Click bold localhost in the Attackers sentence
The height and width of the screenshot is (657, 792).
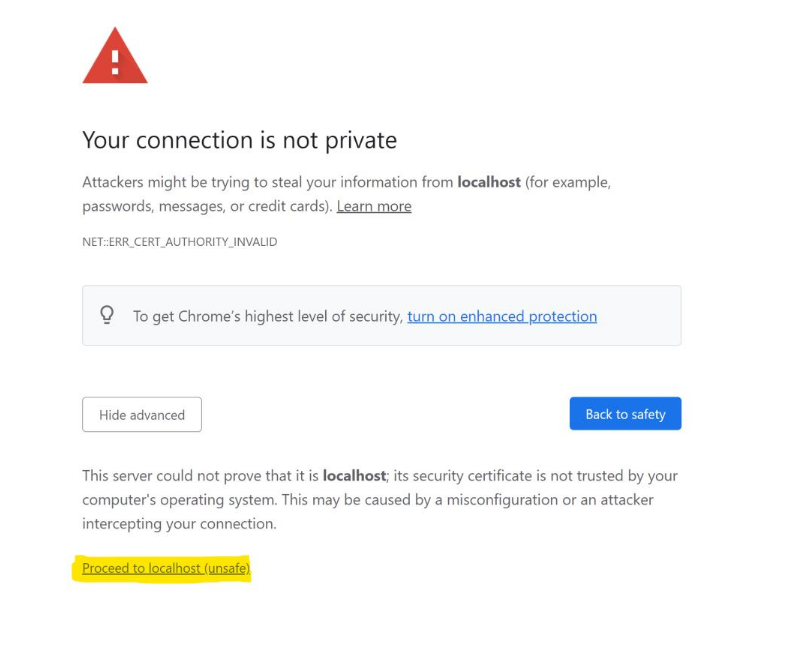point(490,182)
